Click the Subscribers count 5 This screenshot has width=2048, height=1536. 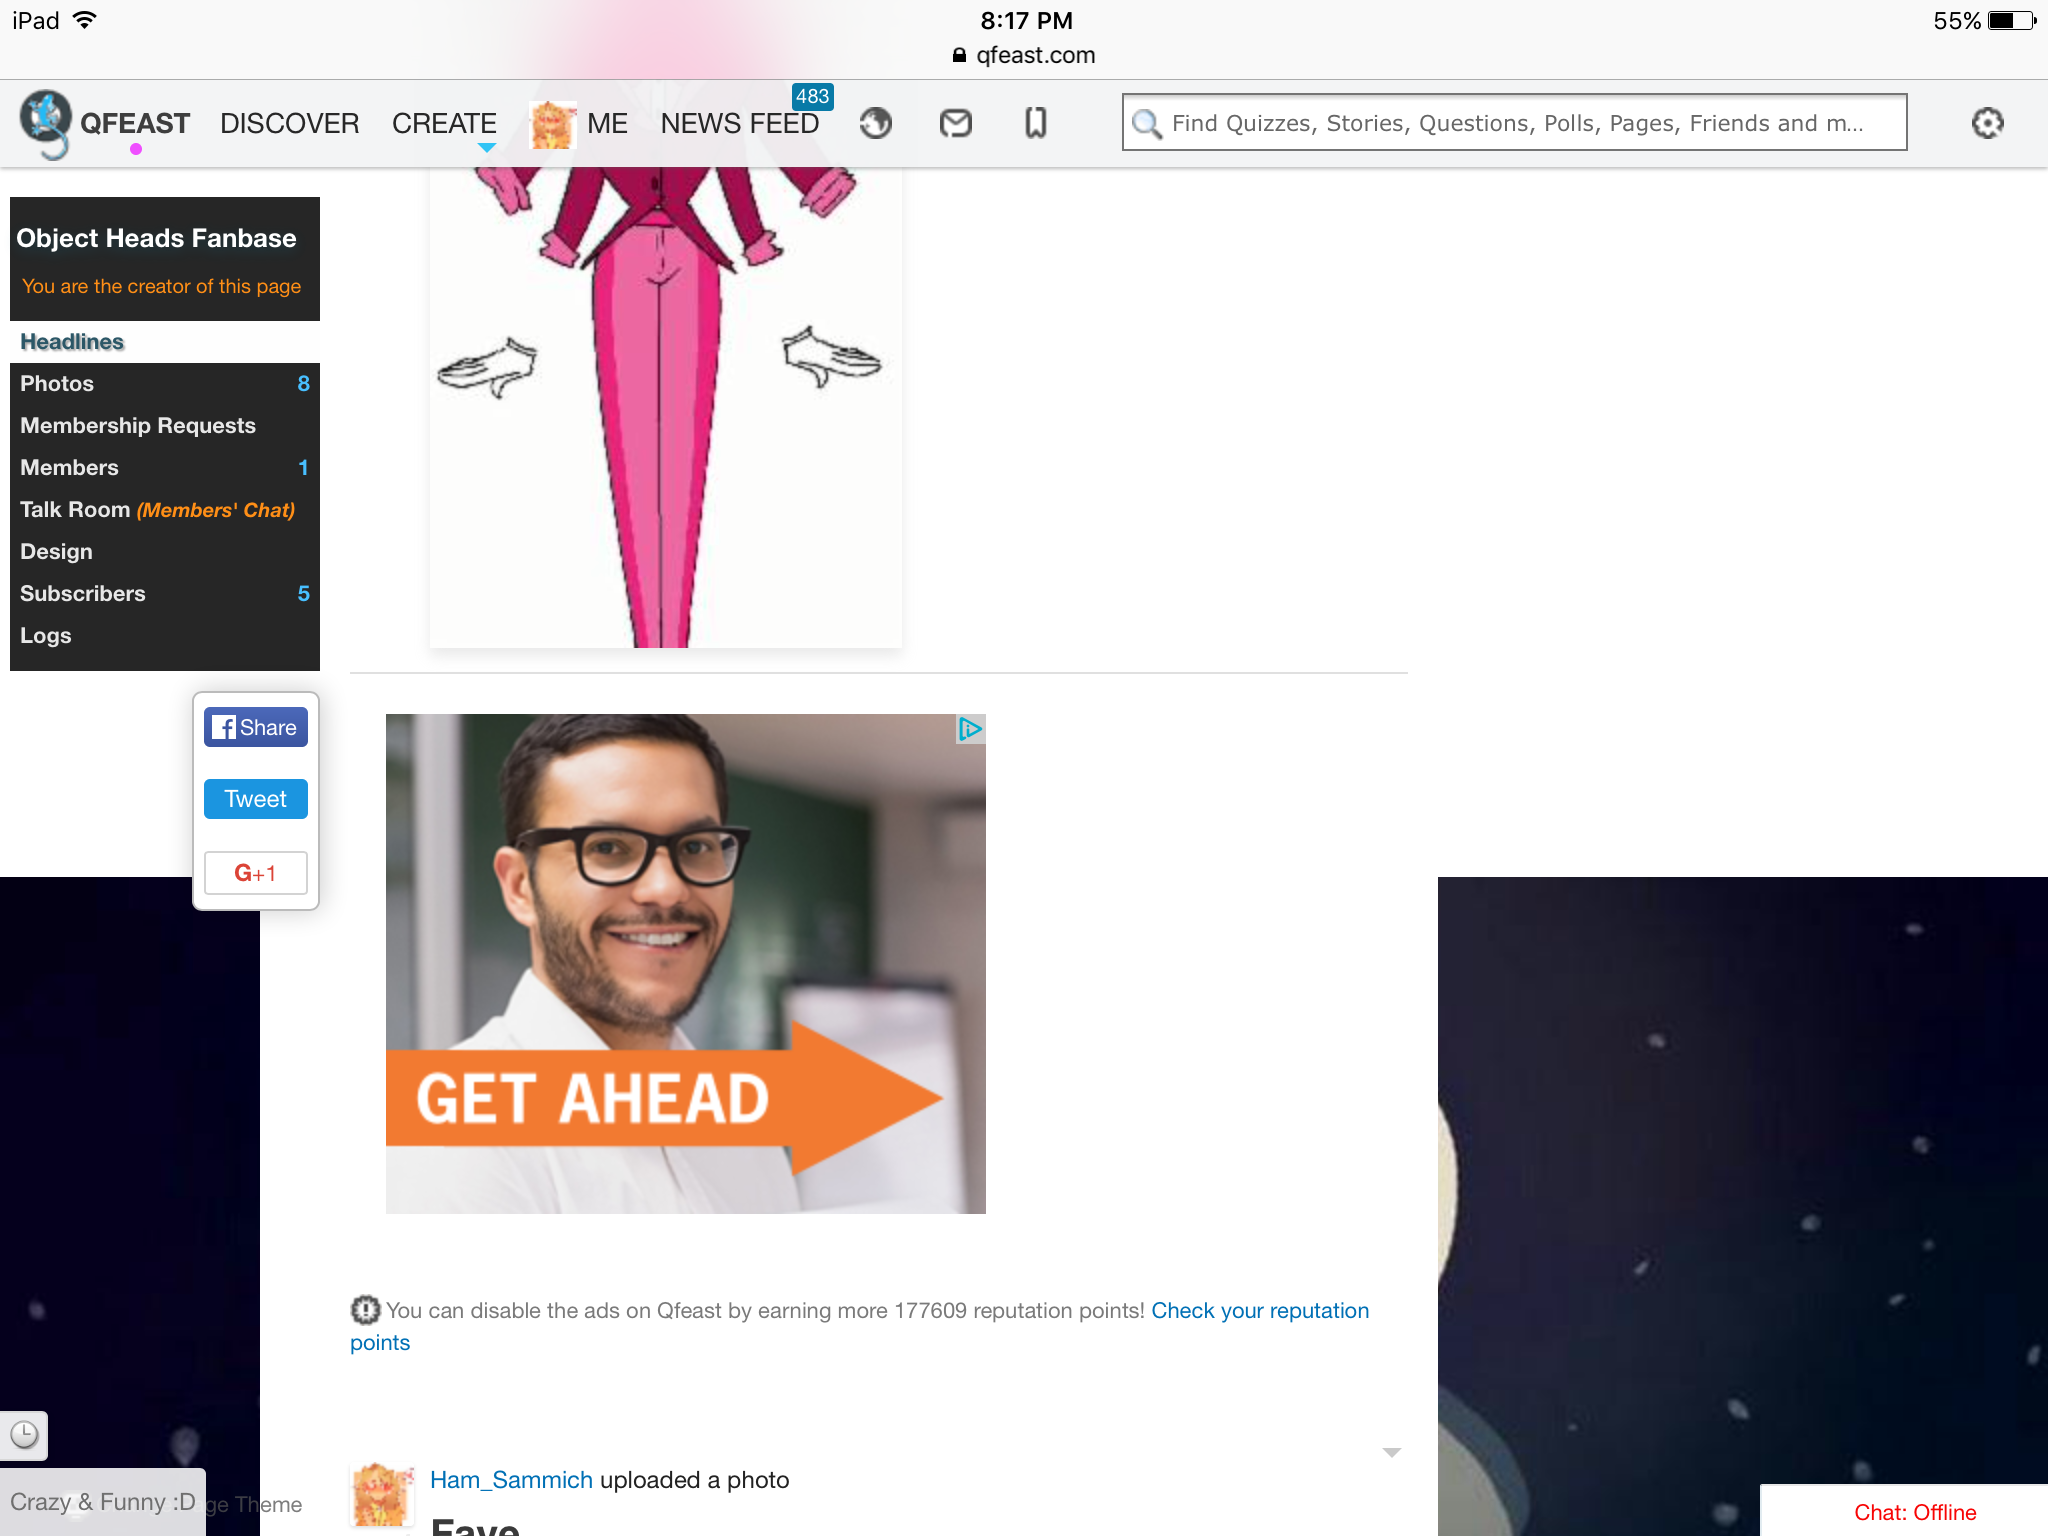[x=303, y=594]
